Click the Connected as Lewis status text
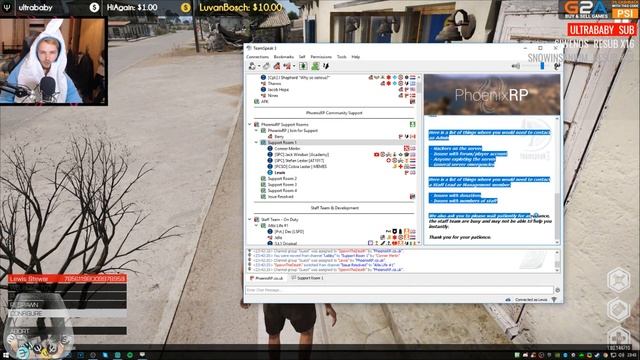Screen dimensions: 640x360 point(531,300)
